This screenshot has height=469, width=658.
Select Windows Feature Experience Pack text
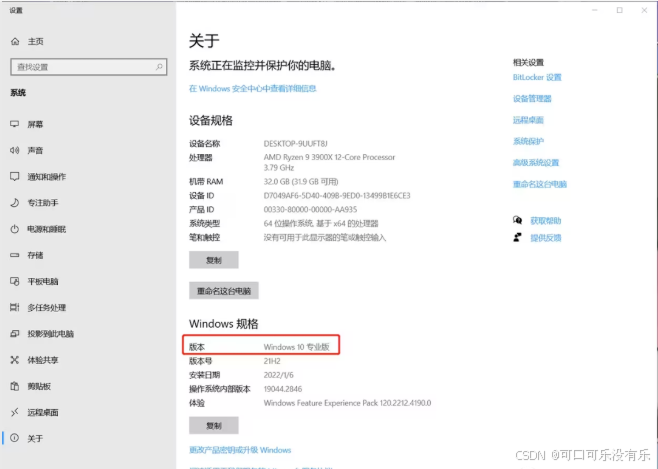pyautogui.click(x=347, y=403)
